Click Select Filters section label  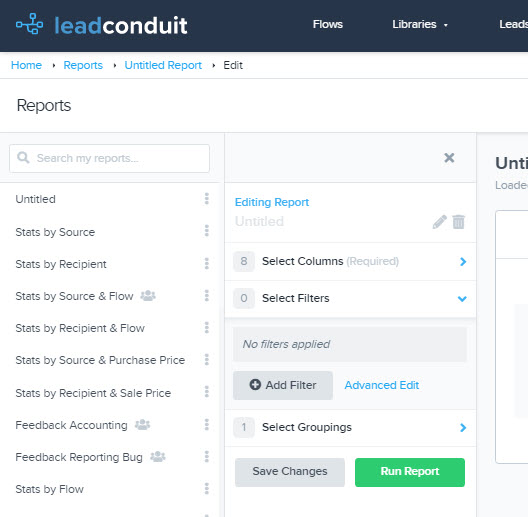pyautogui.click(x=296, y=298)
